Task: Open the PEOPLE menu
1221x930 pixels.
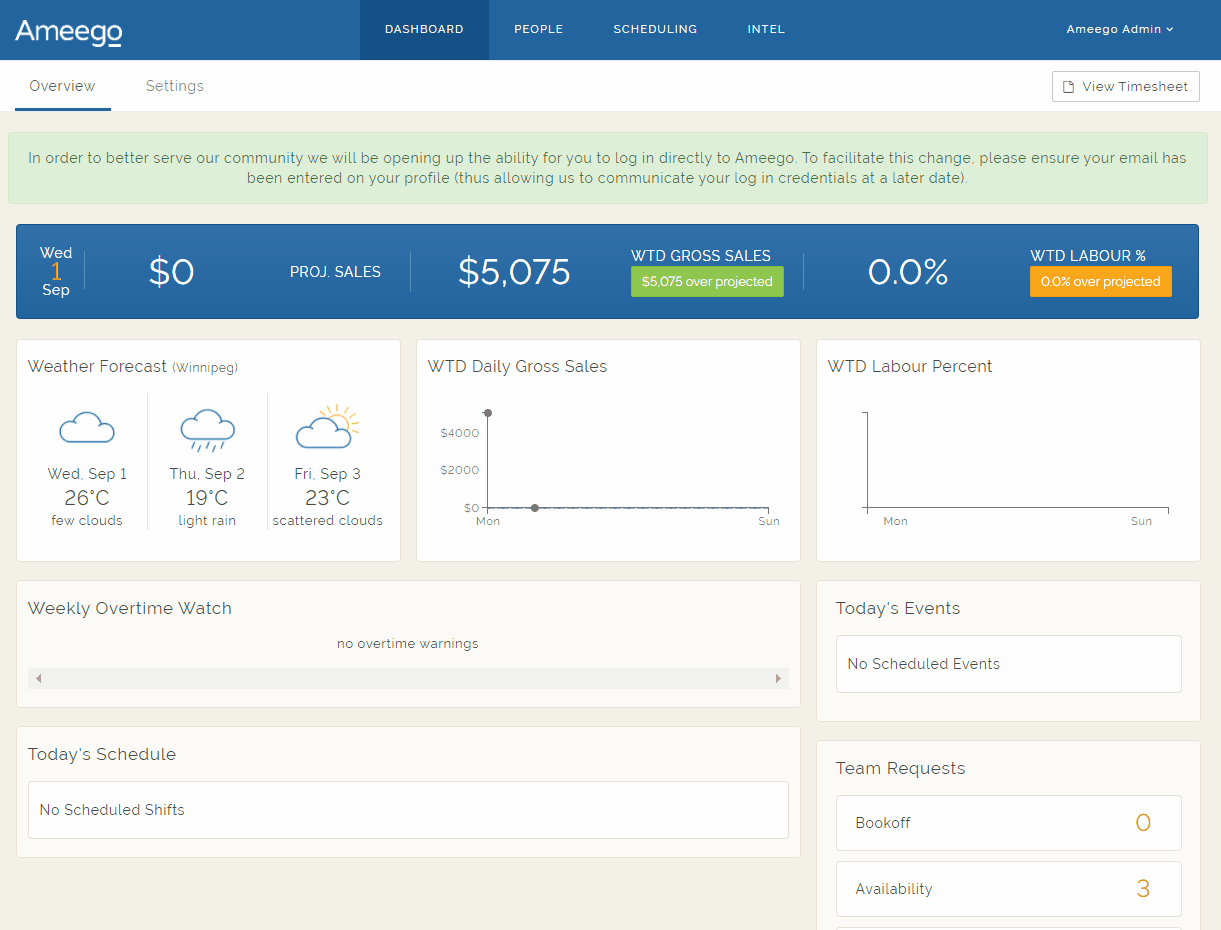Action: pyautogui.click(x=538, y=29)
